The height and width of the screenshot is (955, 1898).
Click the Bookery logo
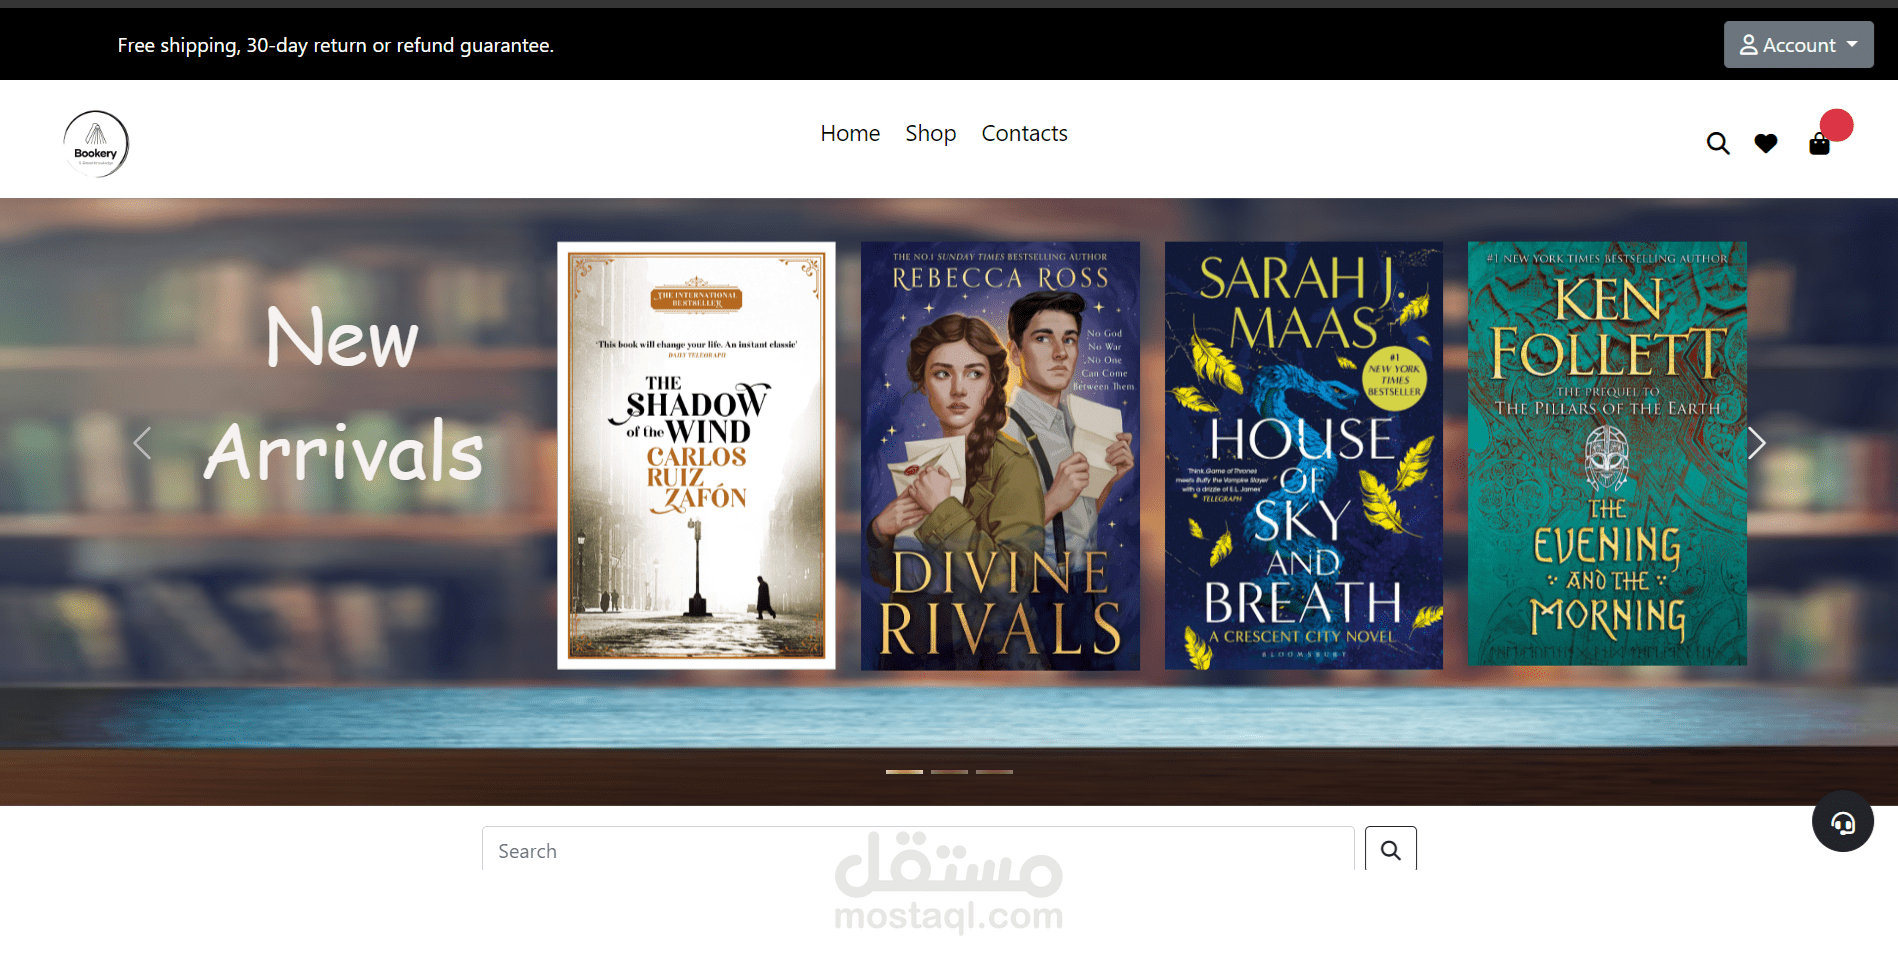[x=96, y=144]
